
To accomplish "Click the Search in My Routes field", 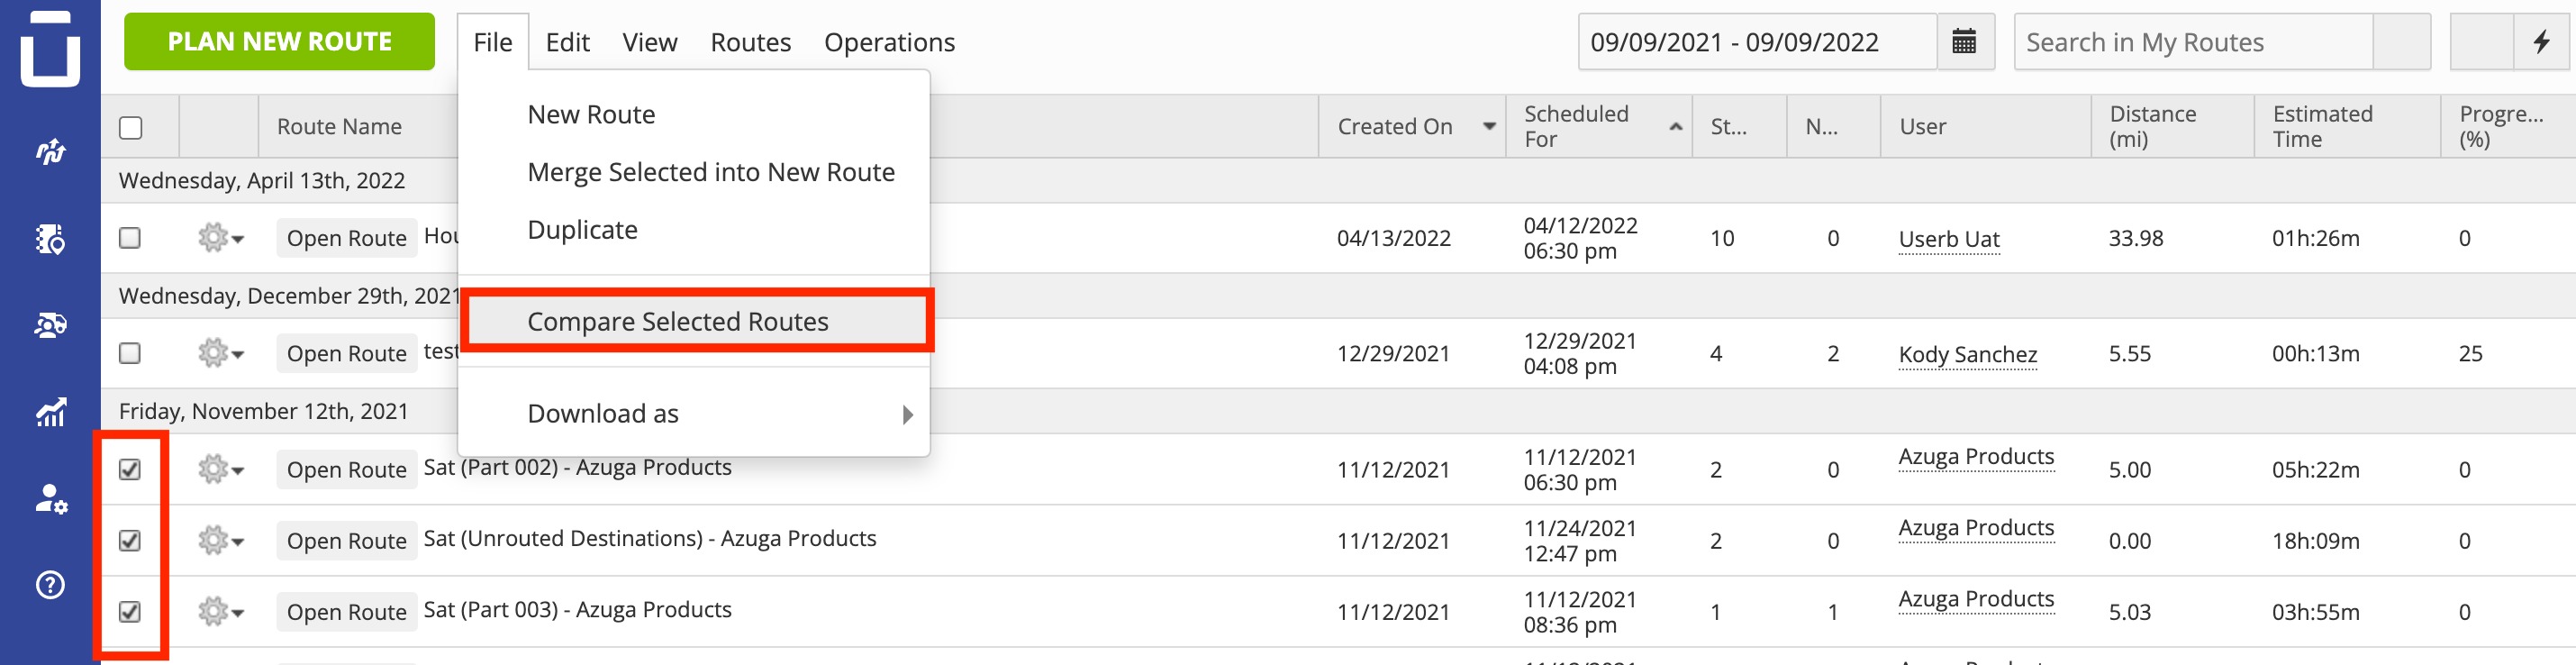I will click(2193, 42).
